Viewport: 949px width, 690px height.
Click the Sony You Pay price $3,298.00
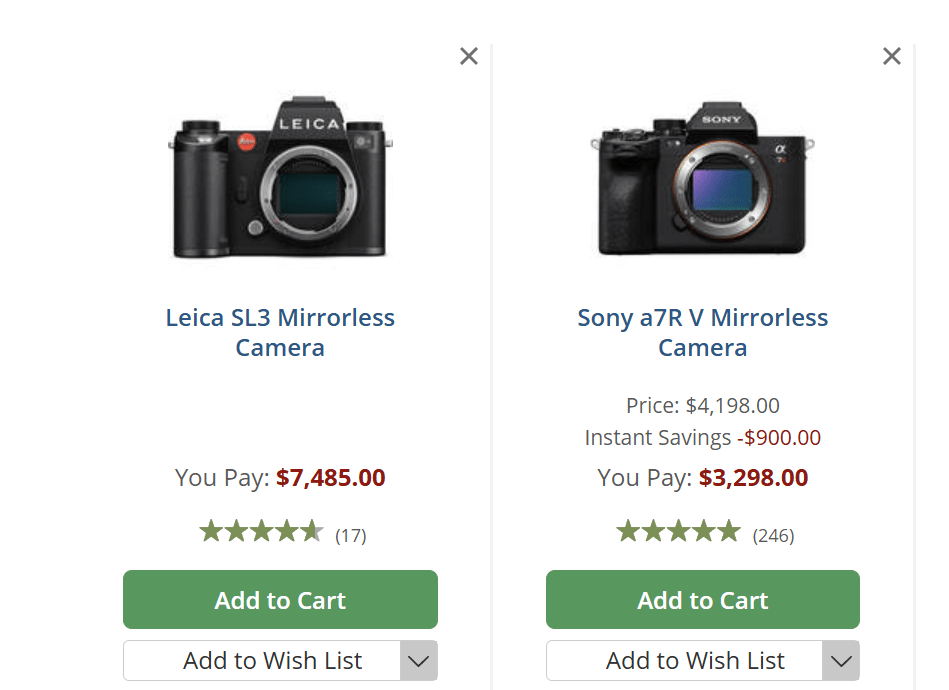tap(753, 478)
